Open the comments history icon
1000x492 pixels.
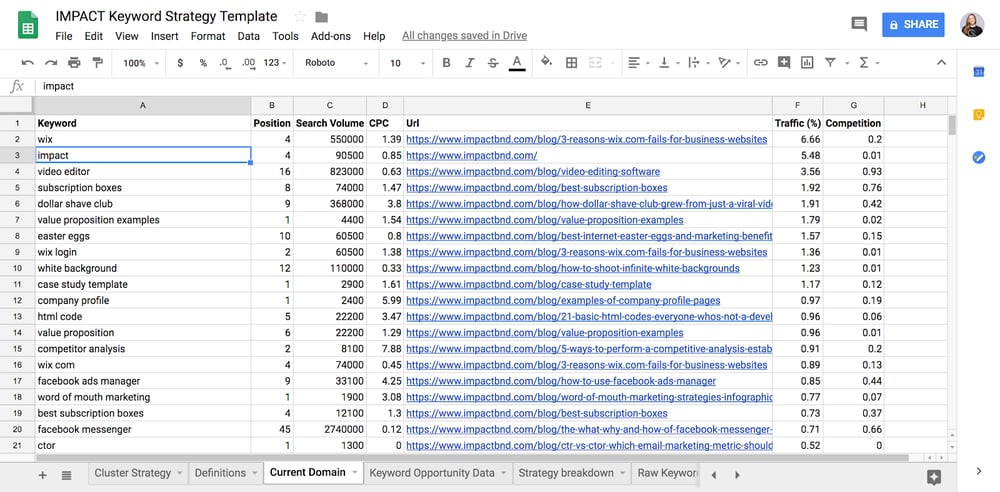pos(859,24)
